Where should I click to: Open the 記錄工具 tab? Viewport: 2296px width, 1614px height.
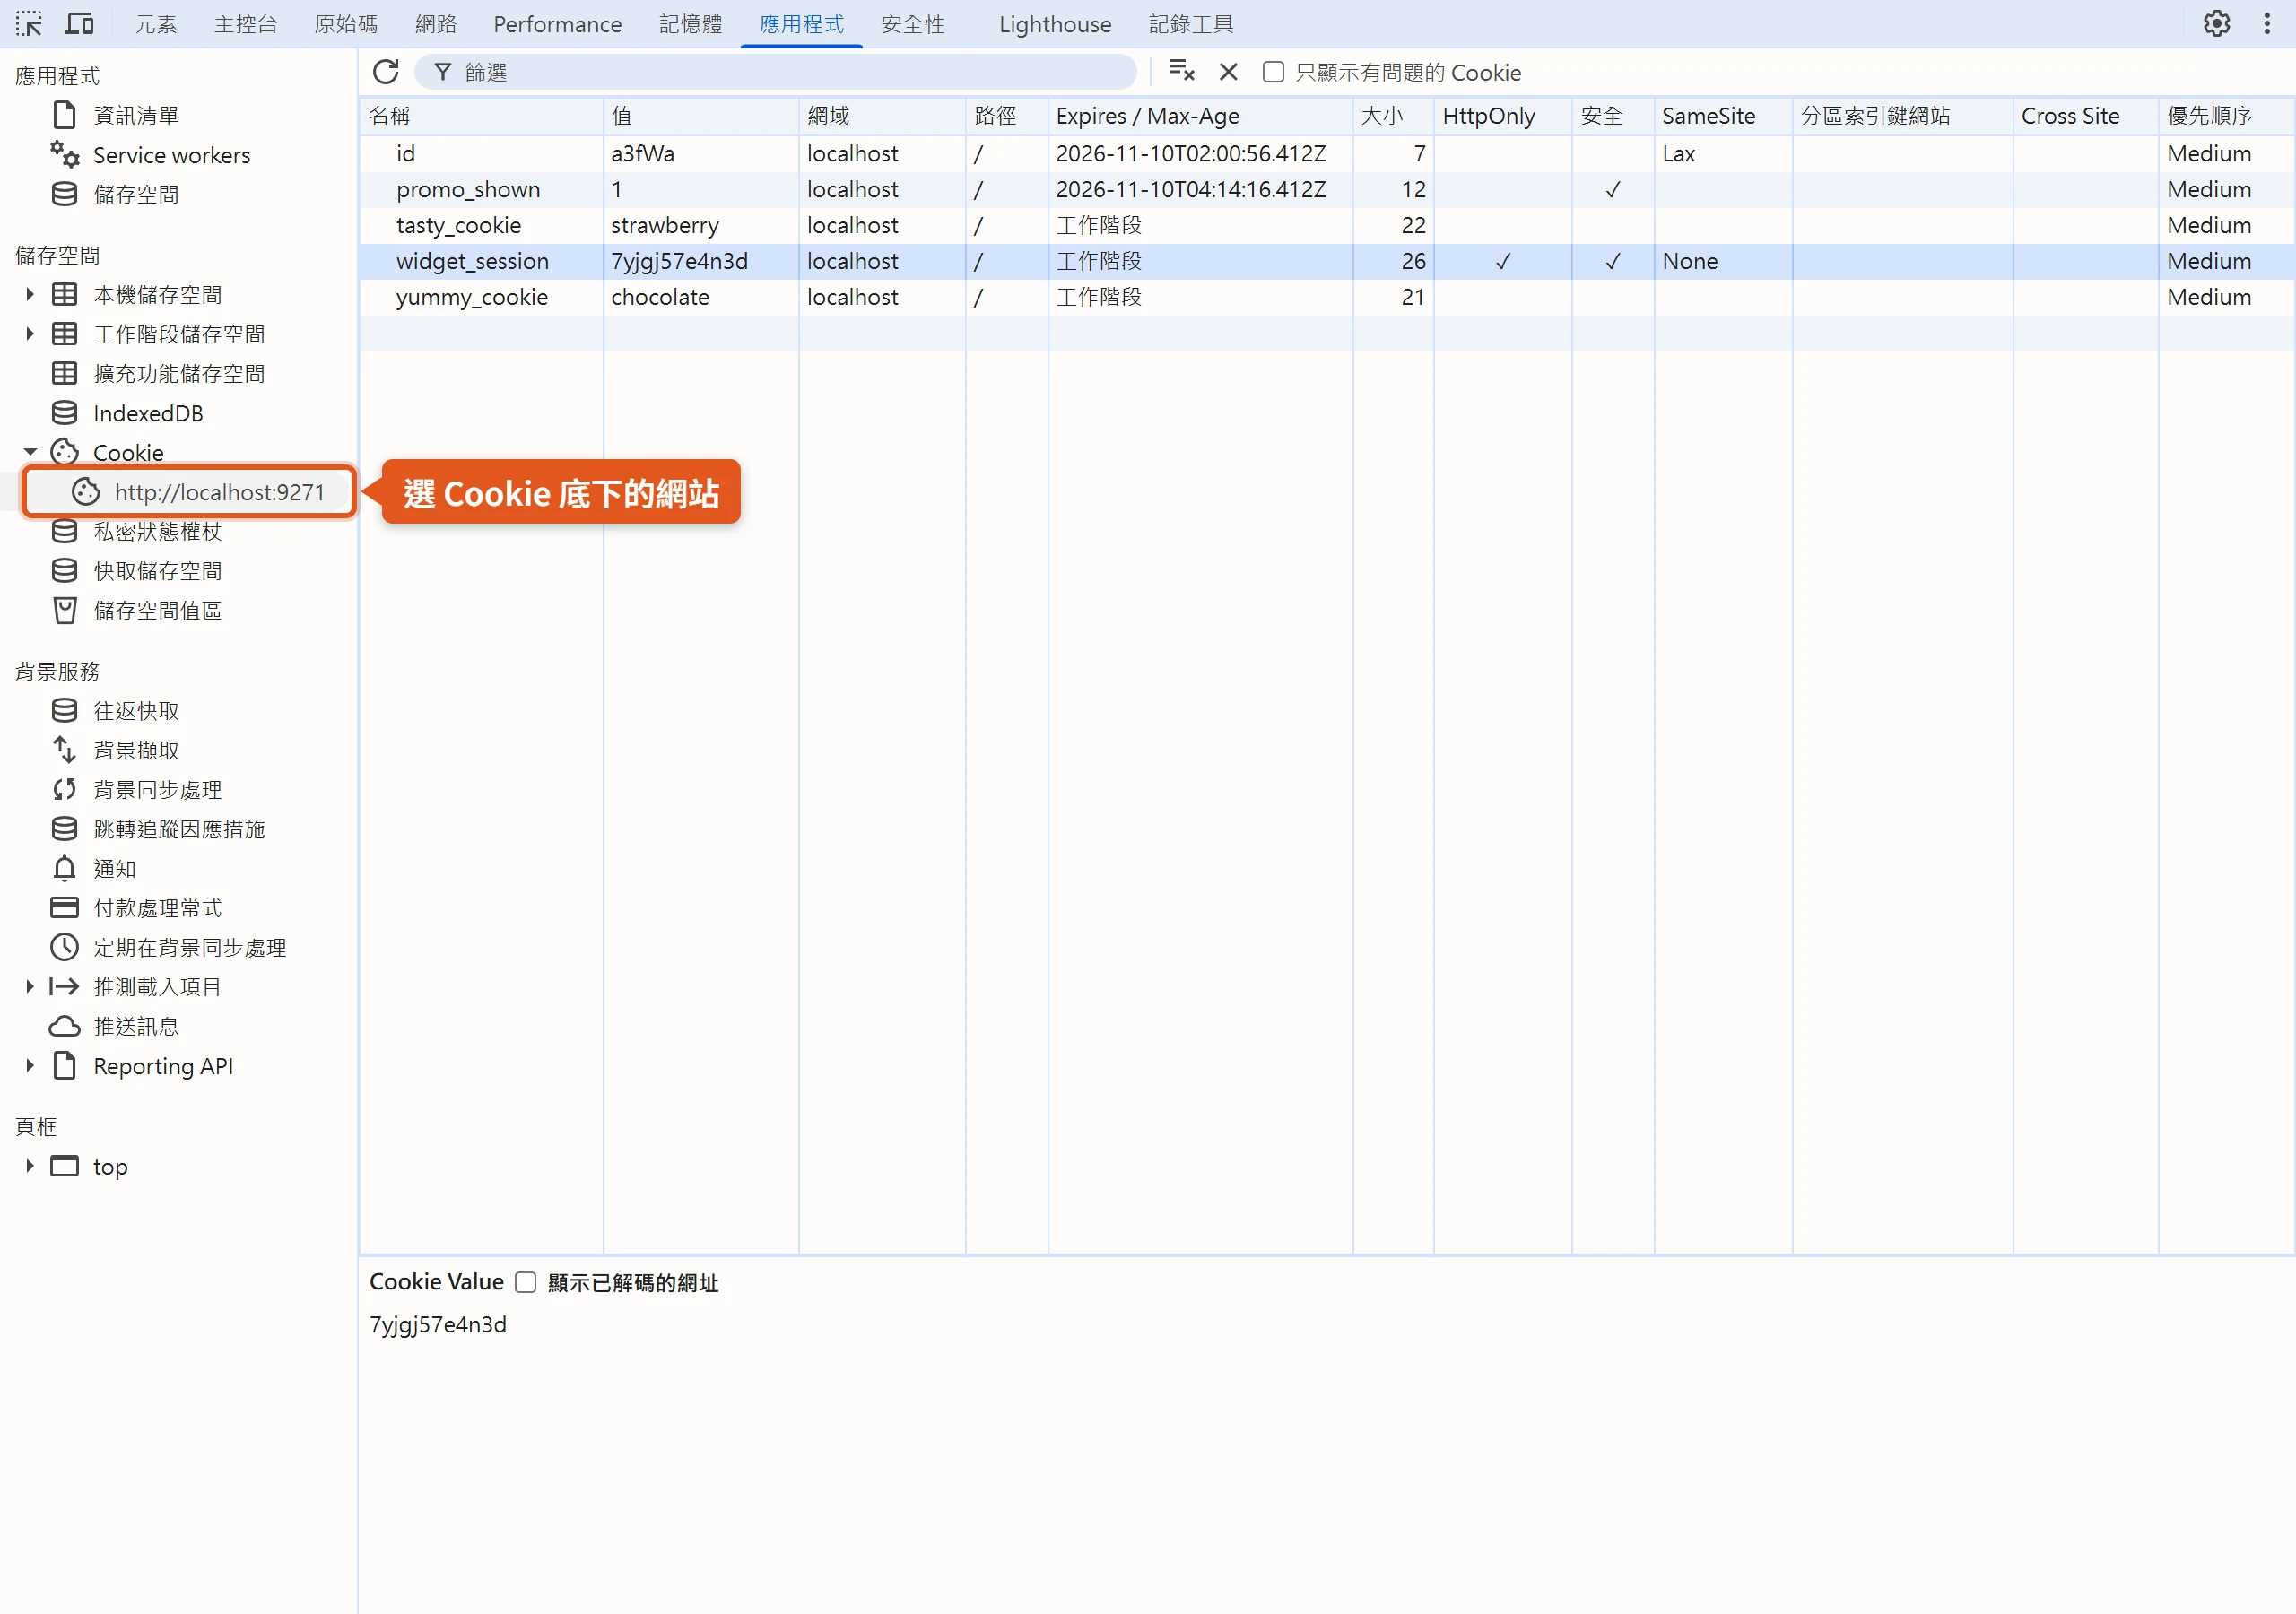(x=1191, y=24)
